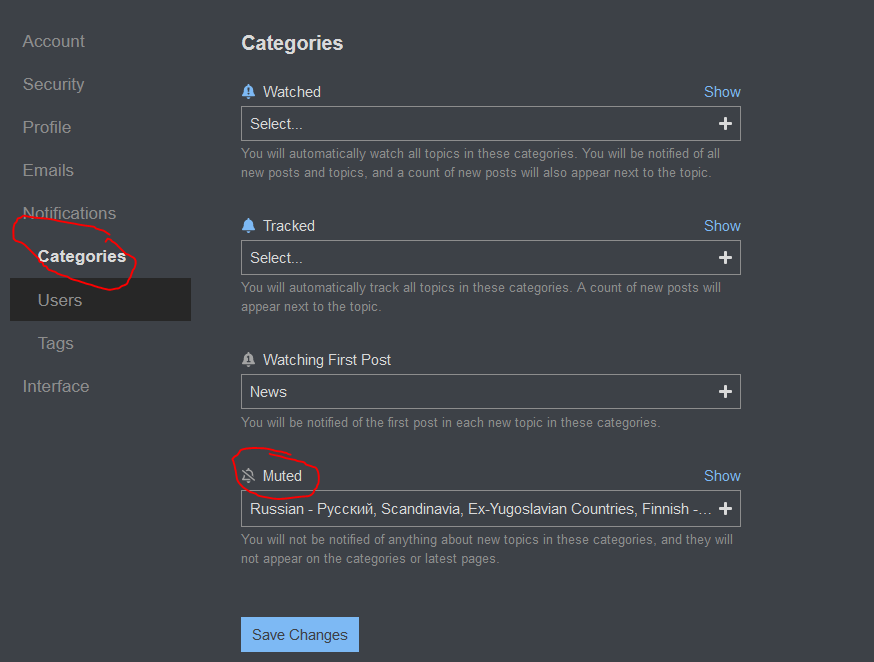Expand the Muted categories list starting with Russian
This screenshot has height=662, width=874.
(x=491, y=508)
